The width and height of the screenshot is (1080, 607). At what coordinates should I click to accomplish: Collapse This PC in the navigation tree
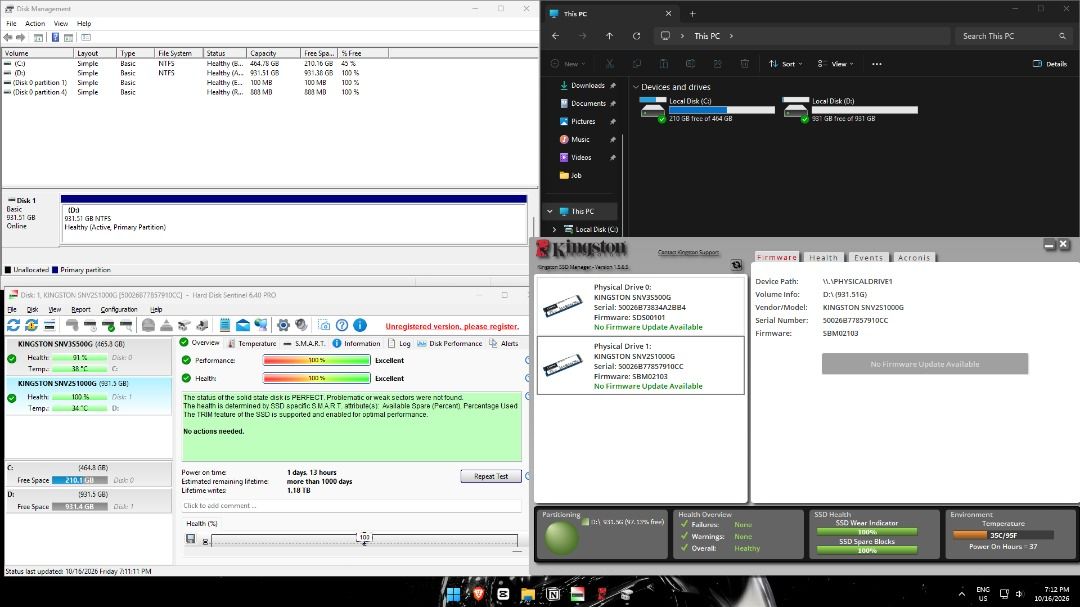click(550, 212)
